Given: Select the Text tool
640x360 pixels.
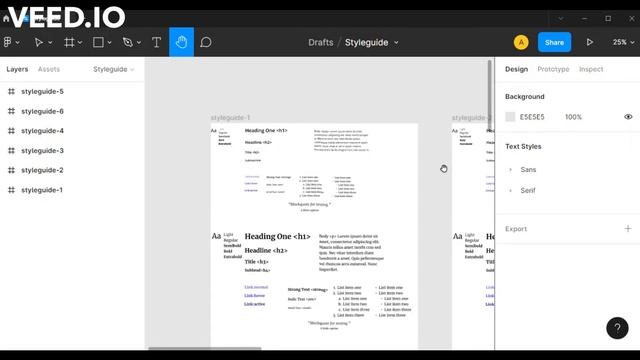Looking at the screenshot, I should pos(156,42).
